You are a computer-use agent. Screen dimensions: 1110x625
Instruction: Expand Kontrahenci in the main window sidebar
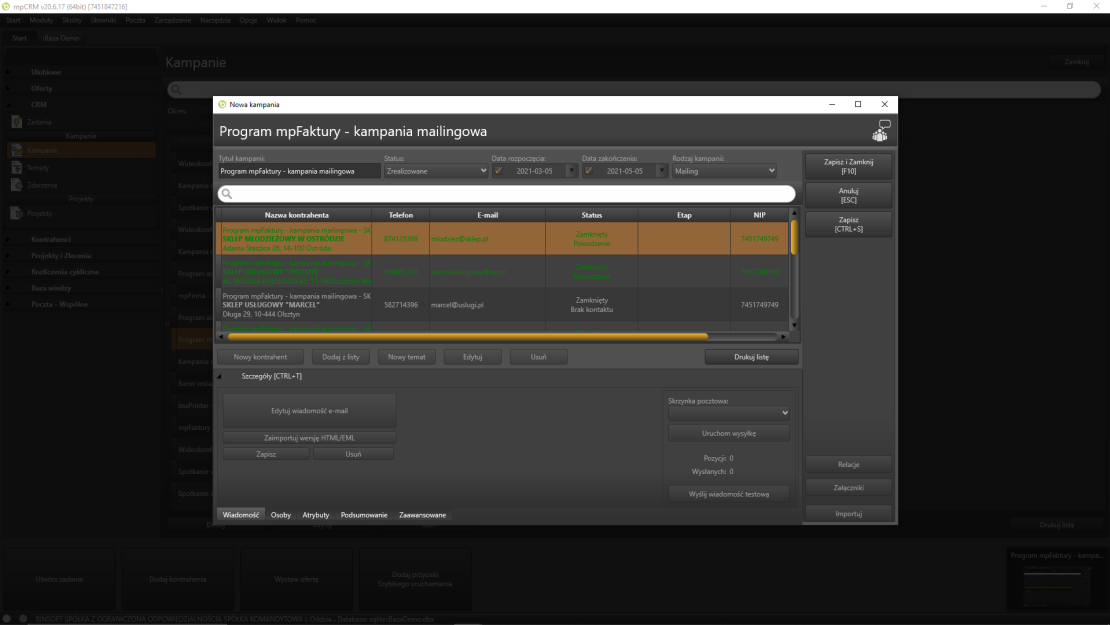pyautogui.click(x=8, y=239)
